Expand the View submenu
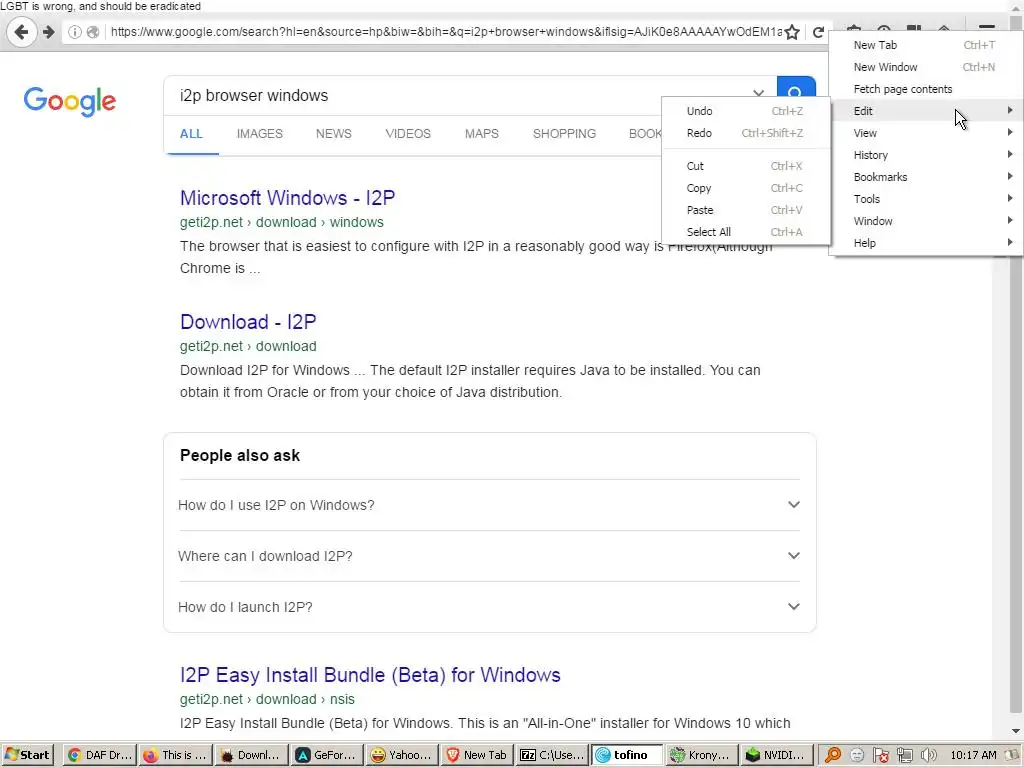 tap(925, 133)
